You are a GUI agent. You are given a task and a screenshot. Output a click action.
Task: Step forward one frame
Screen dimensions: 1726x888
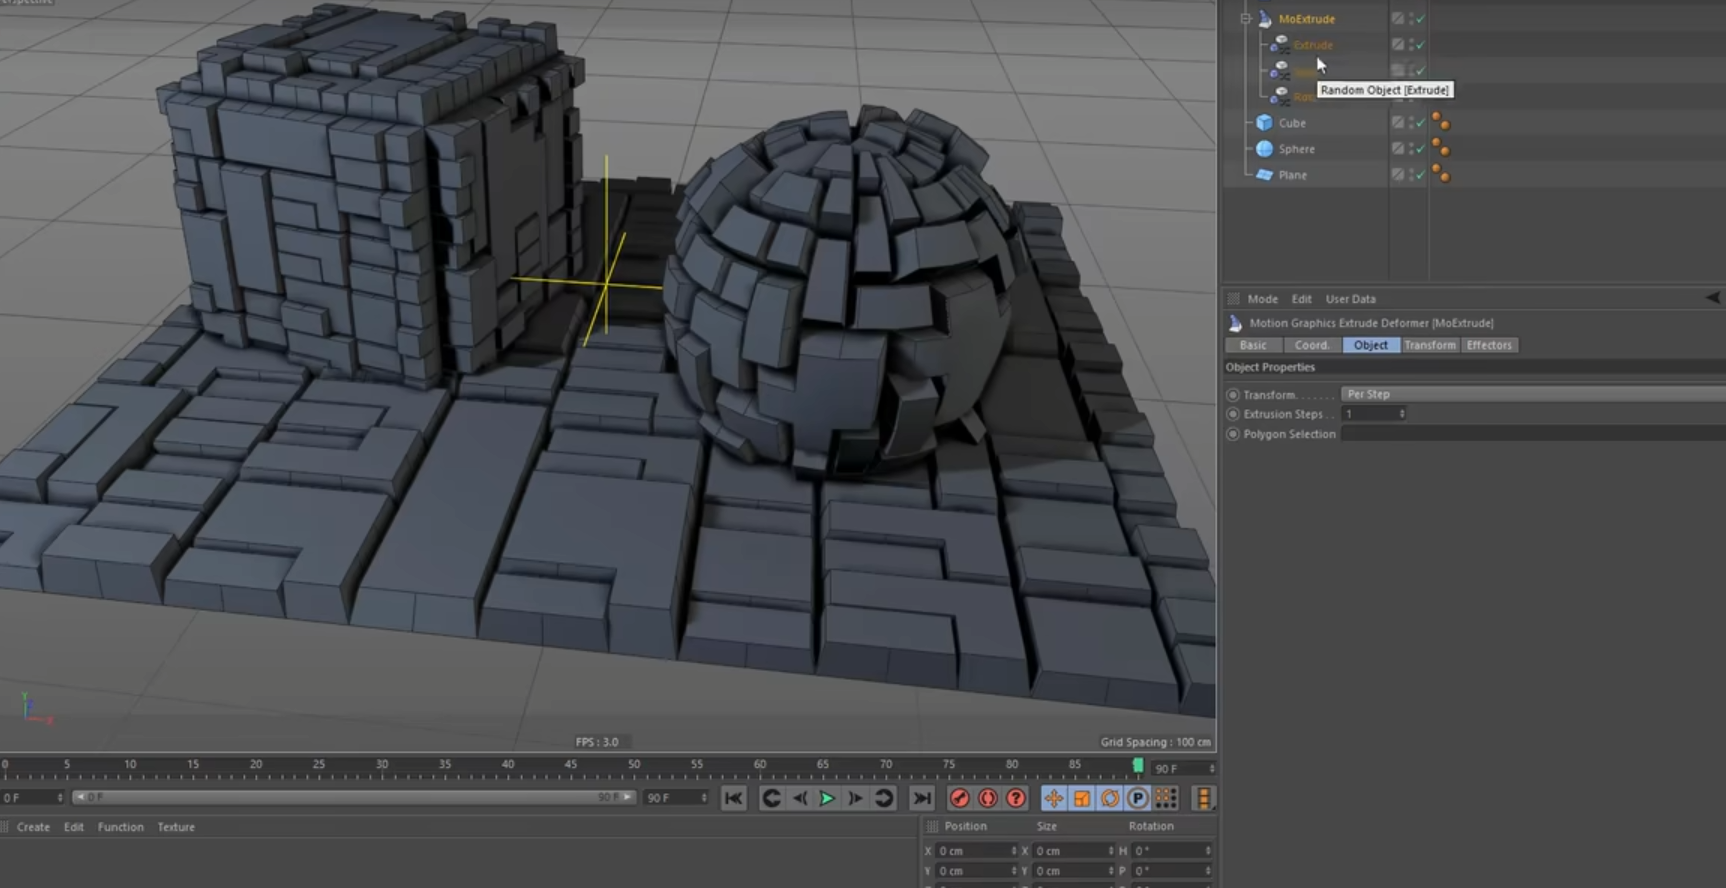pos(855,798)
